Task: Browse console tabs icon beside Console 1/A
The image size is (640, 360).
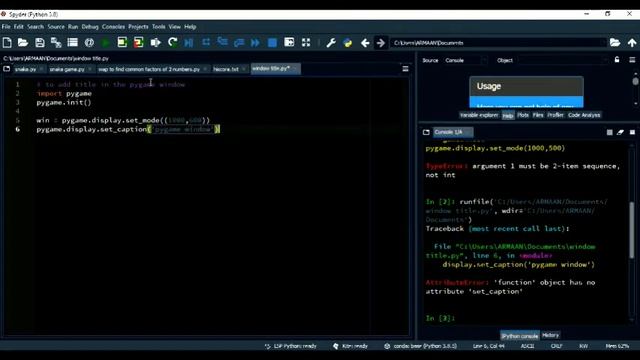Action: [x=426, y=132]
